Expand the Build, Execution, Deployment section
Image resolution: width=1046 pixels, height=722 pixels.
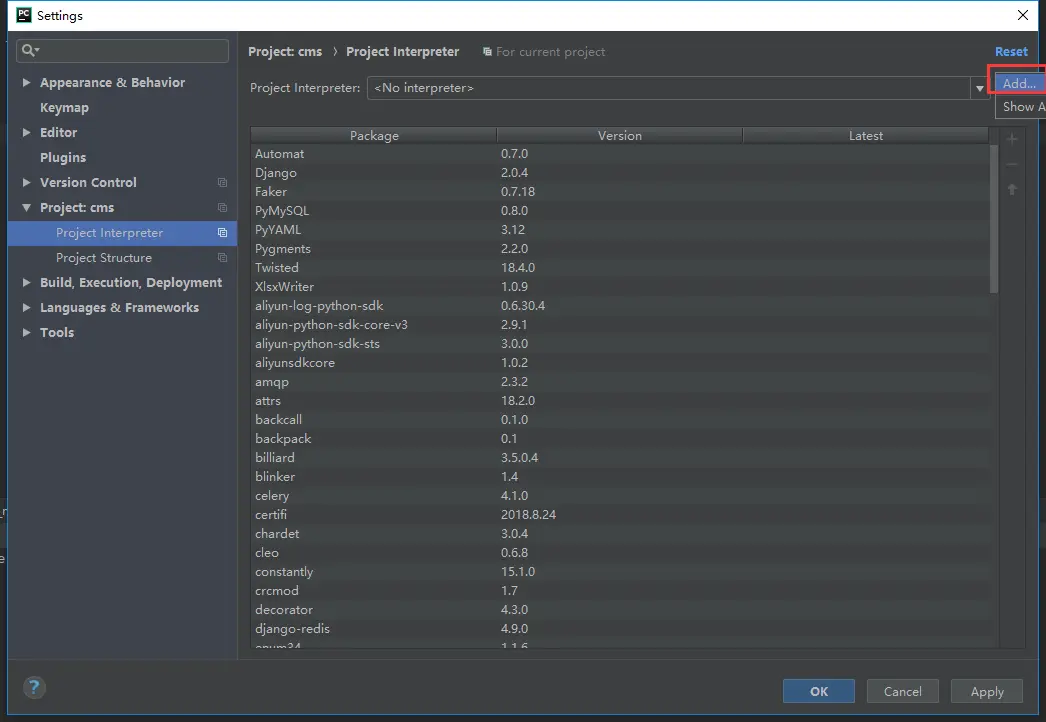tap(26, 282)
